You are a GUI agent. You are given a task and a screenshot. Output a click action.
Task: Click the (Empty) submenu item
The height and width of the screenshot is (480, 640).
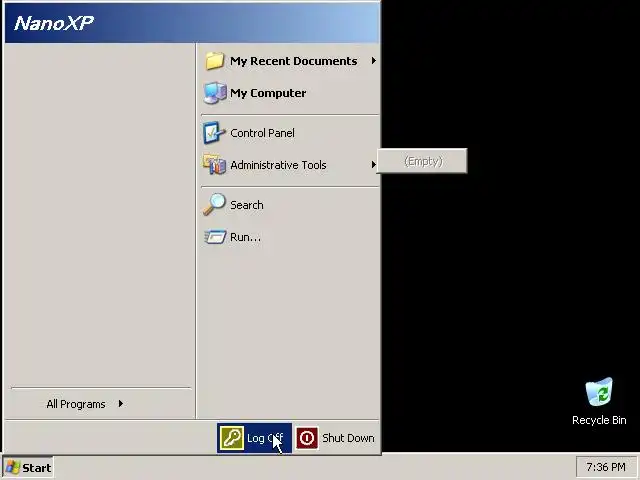tap(422, 161)
